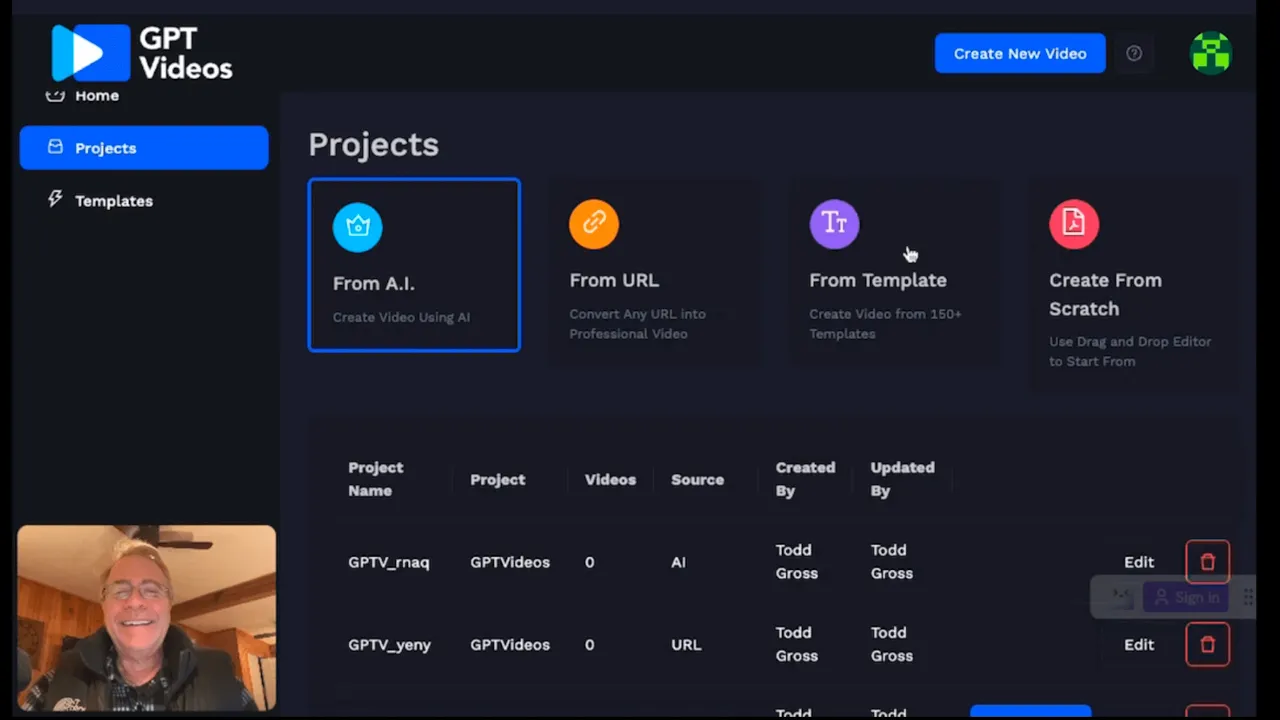Click the AI source cell

[678, 562]
